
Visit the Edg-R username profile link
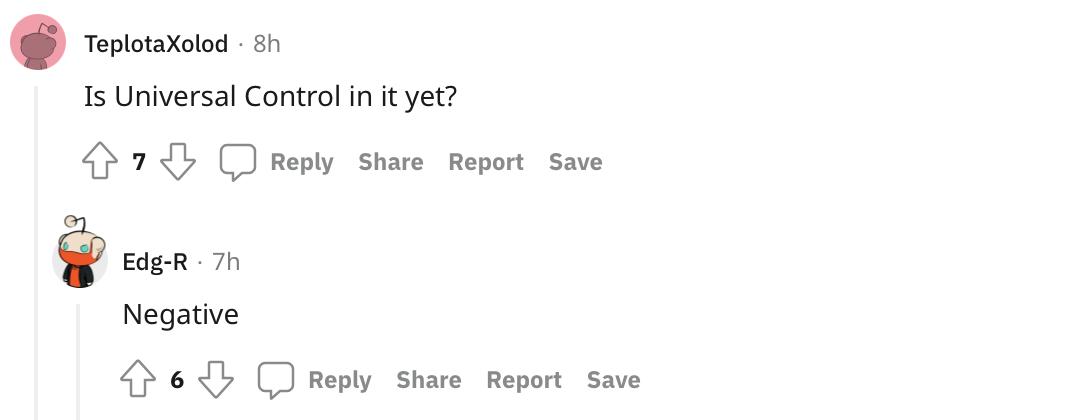click(x=155, y=262)
